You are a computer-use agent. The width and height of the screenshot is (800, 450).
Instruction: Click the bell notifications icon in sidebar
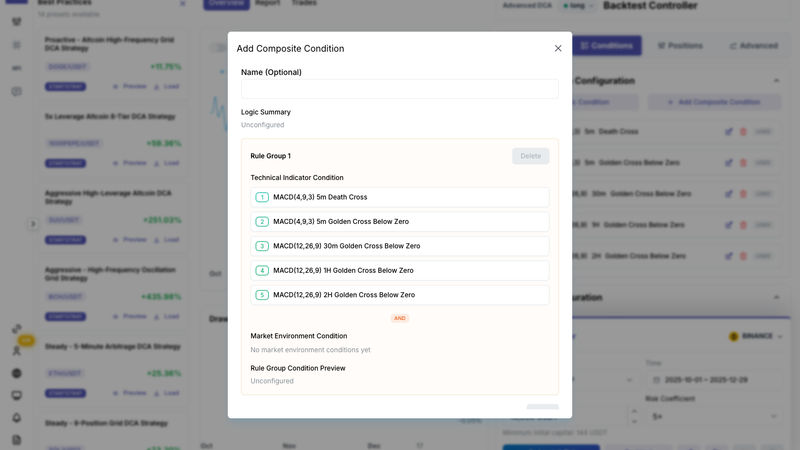pos(16,418)
